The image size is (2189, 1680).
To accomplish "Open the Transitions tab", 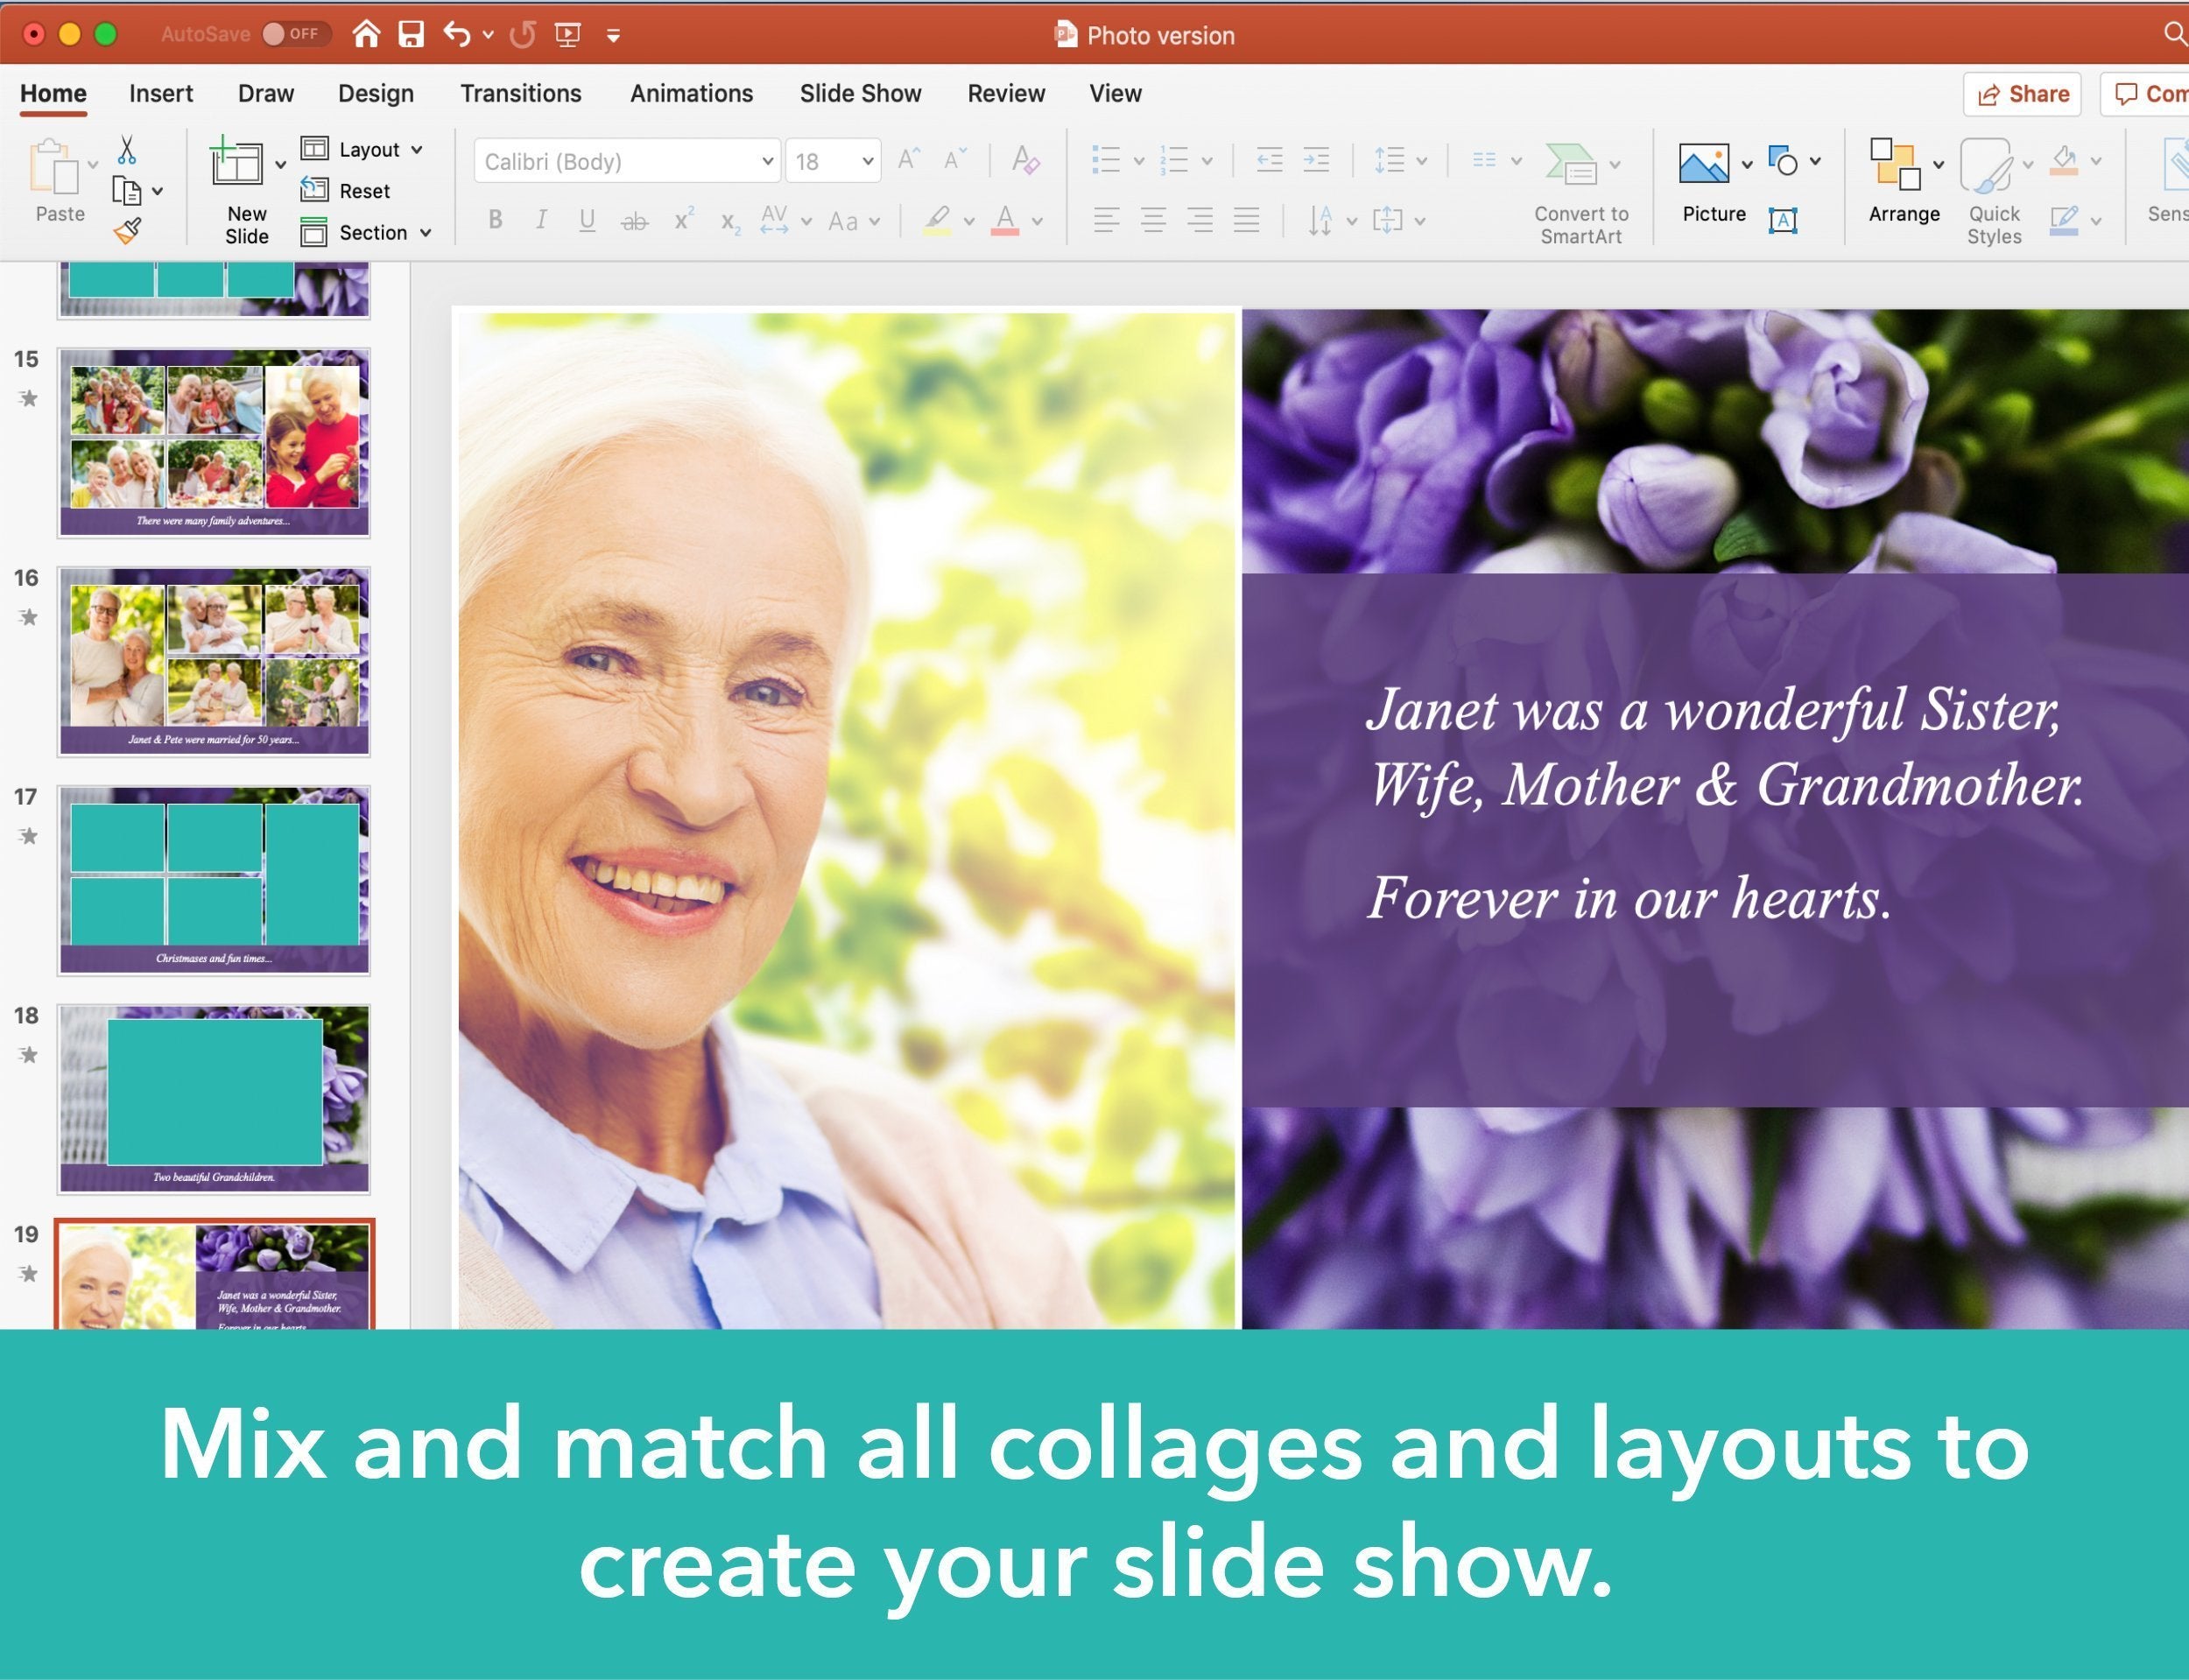I will click(520, 93).
